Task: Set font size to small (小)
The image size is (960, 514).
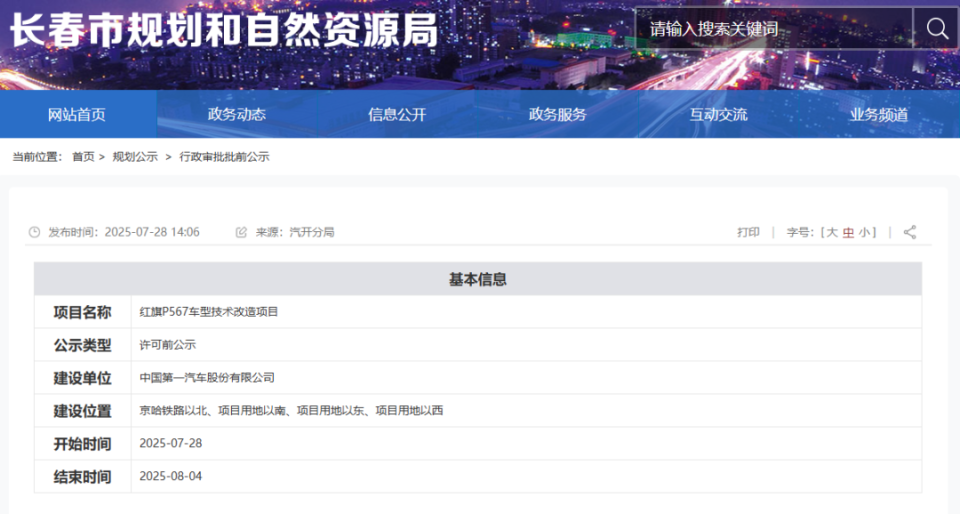Action: click(x=864, y=232)
